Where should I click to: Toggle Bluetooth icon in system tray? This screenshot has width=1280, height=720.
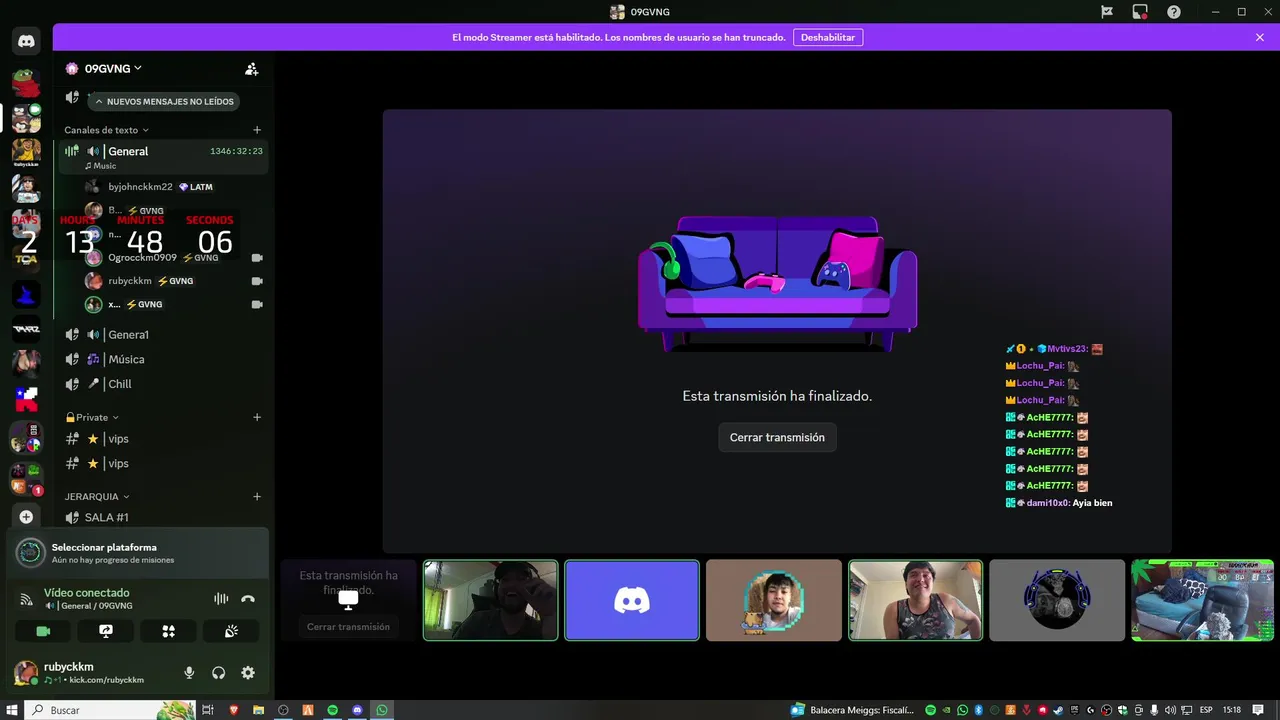coord(979,710)
